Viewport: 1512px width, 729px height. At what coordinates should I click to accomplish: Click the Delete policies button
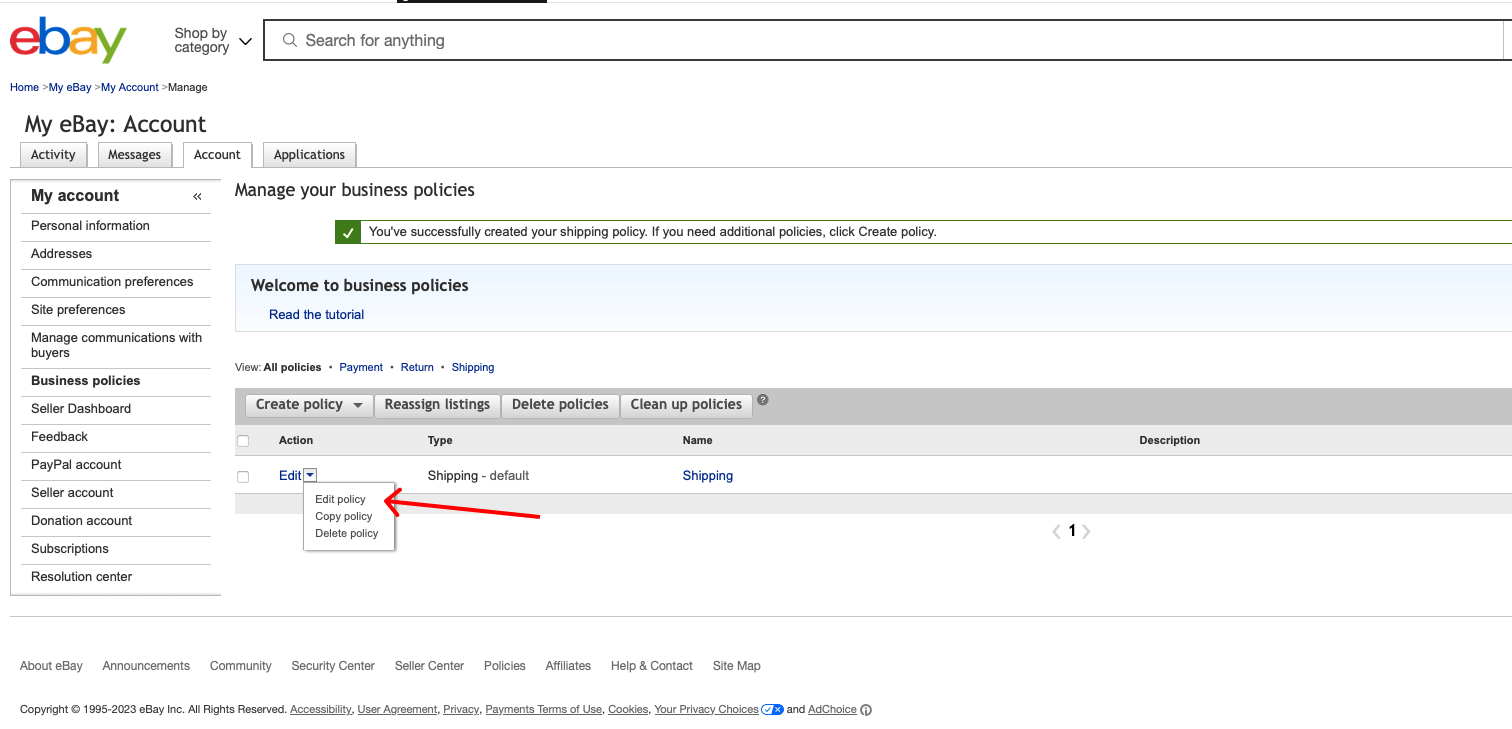pos(560,405)
